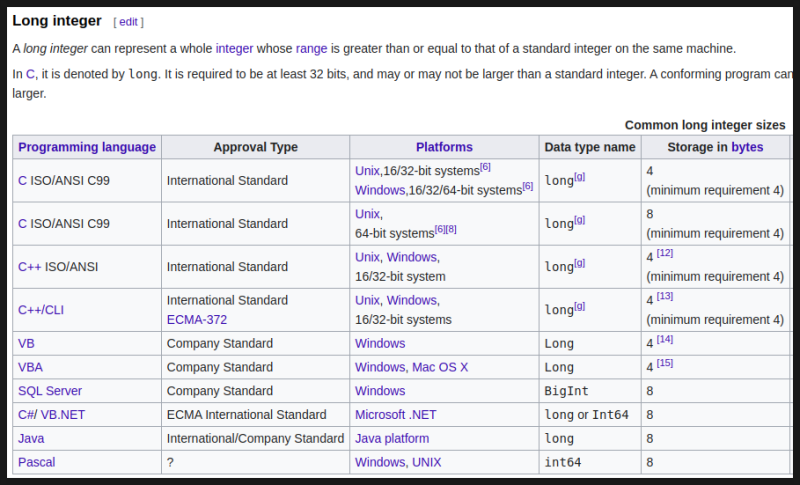Open the Microsoft .NET link

(395, 415)
